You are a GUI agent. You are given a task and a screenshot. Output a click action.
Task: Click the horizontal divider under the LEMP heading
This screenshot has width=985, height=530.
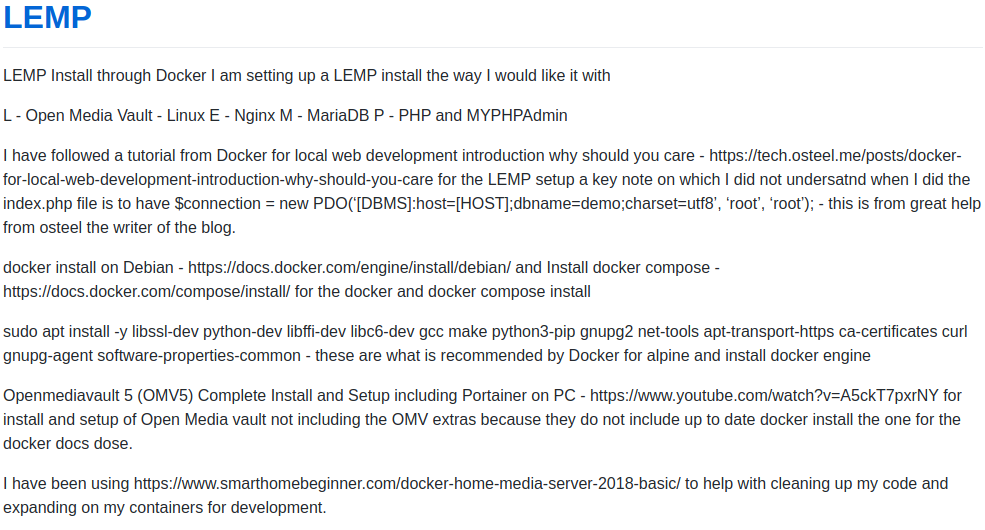[x=492, y=47]
